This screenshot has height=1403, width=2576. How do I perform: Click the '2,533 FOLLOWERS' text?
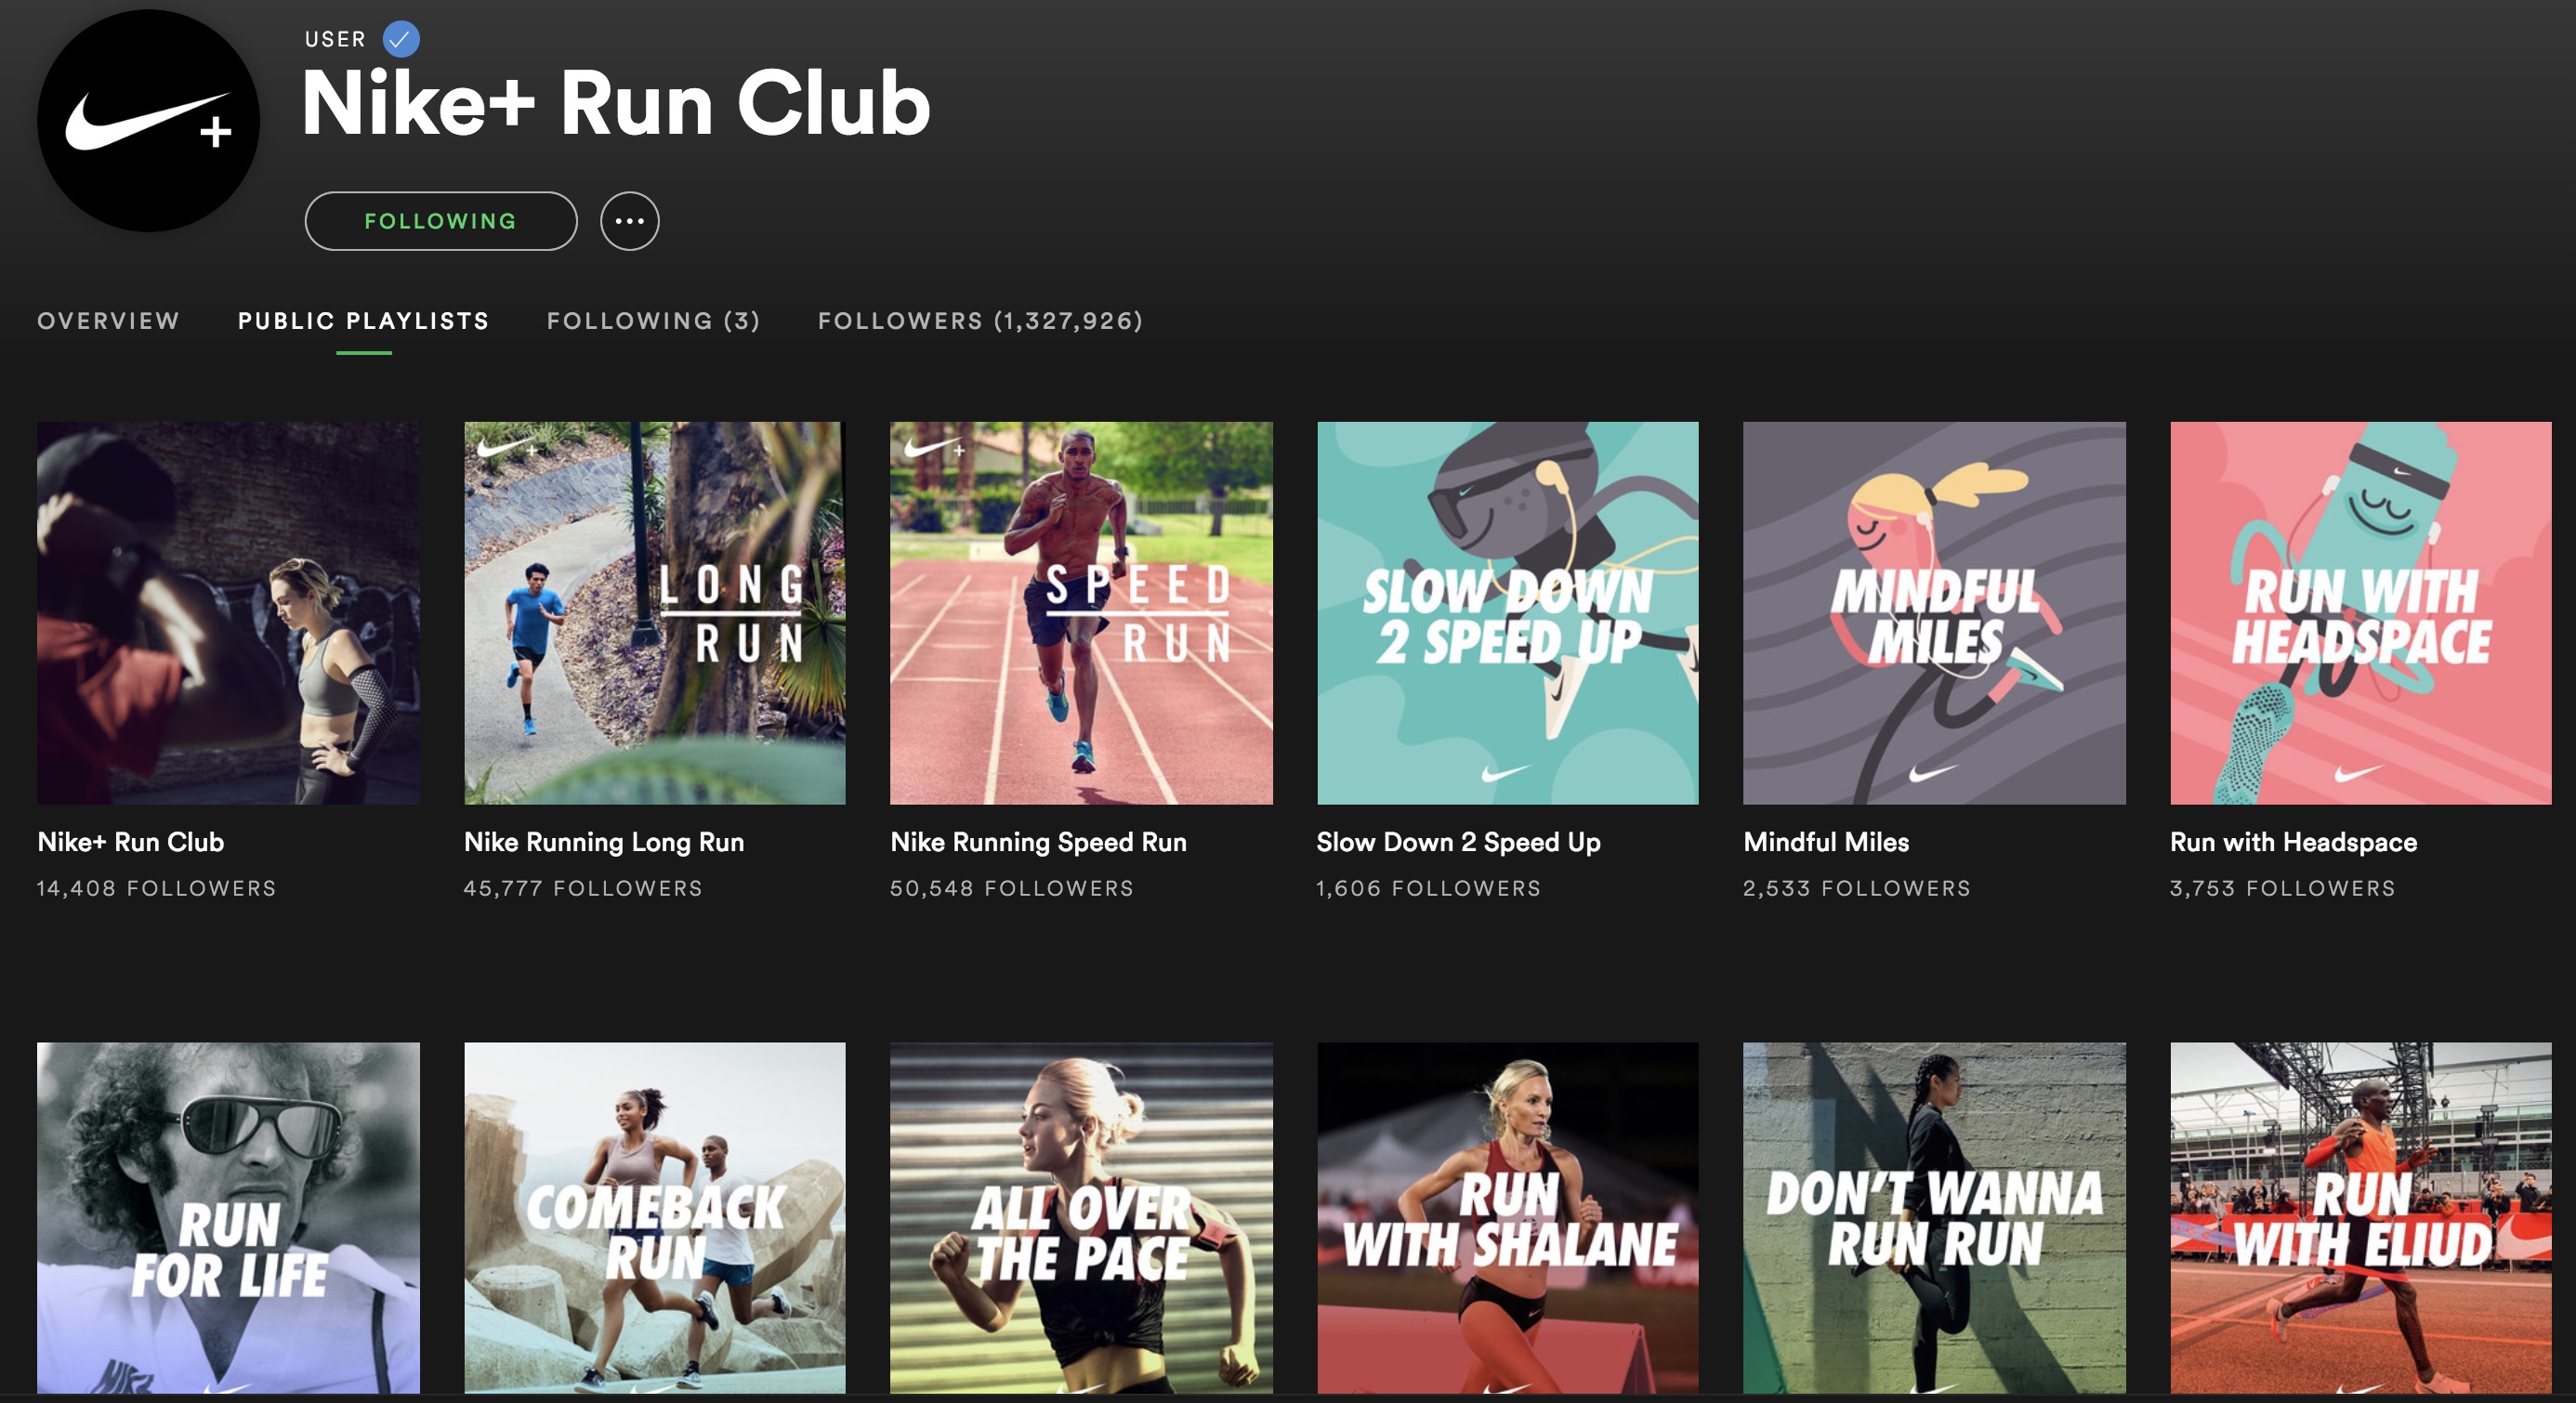pyautogui.click(x=1857, y=888)
